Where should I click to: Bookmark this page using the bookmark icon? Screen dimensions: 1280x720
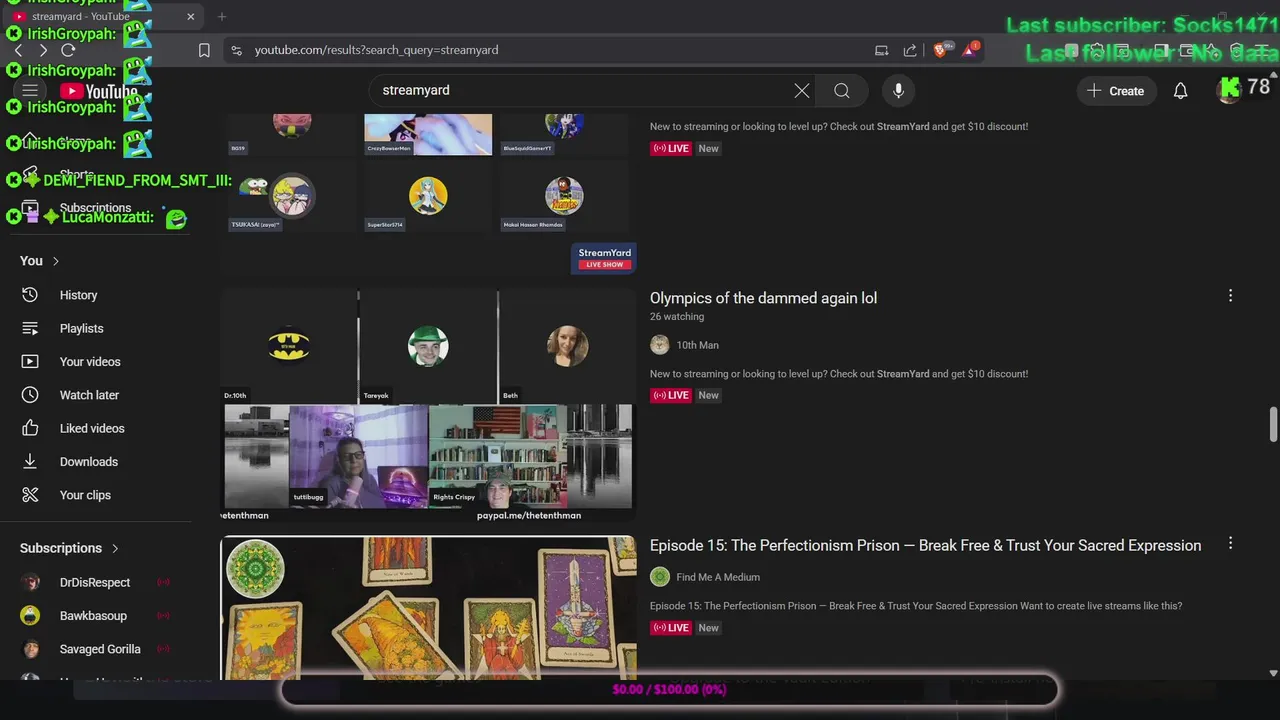coord(204,50)
